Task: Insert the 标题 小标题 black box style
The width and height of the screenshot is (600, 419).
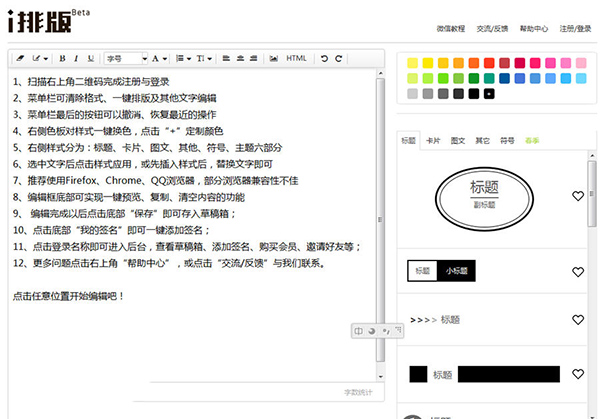Action: pyautogui.click(x=441, y=271)
